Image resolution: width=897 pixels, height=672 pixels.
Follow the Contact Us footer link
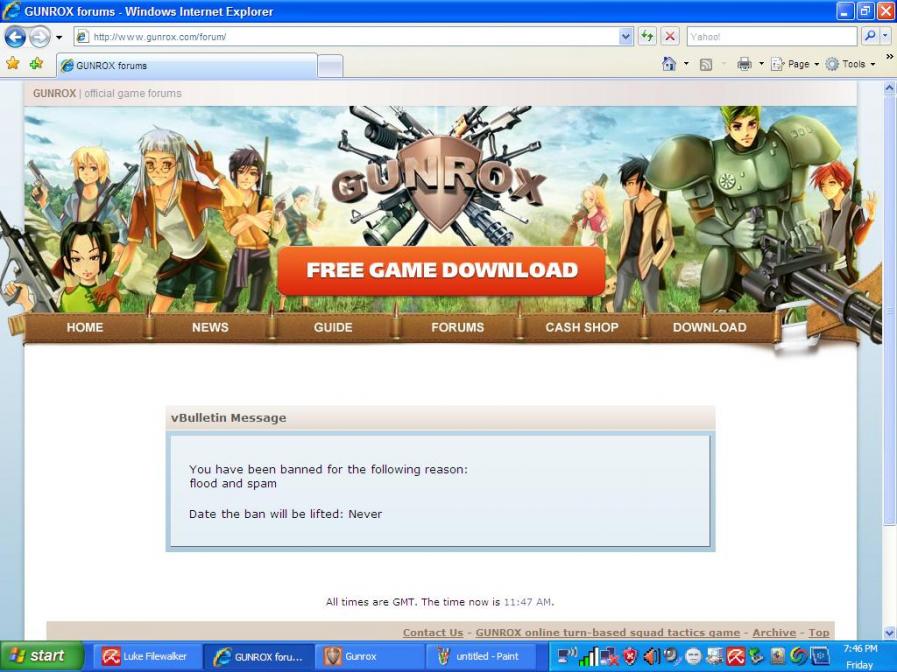click(433, 632)
